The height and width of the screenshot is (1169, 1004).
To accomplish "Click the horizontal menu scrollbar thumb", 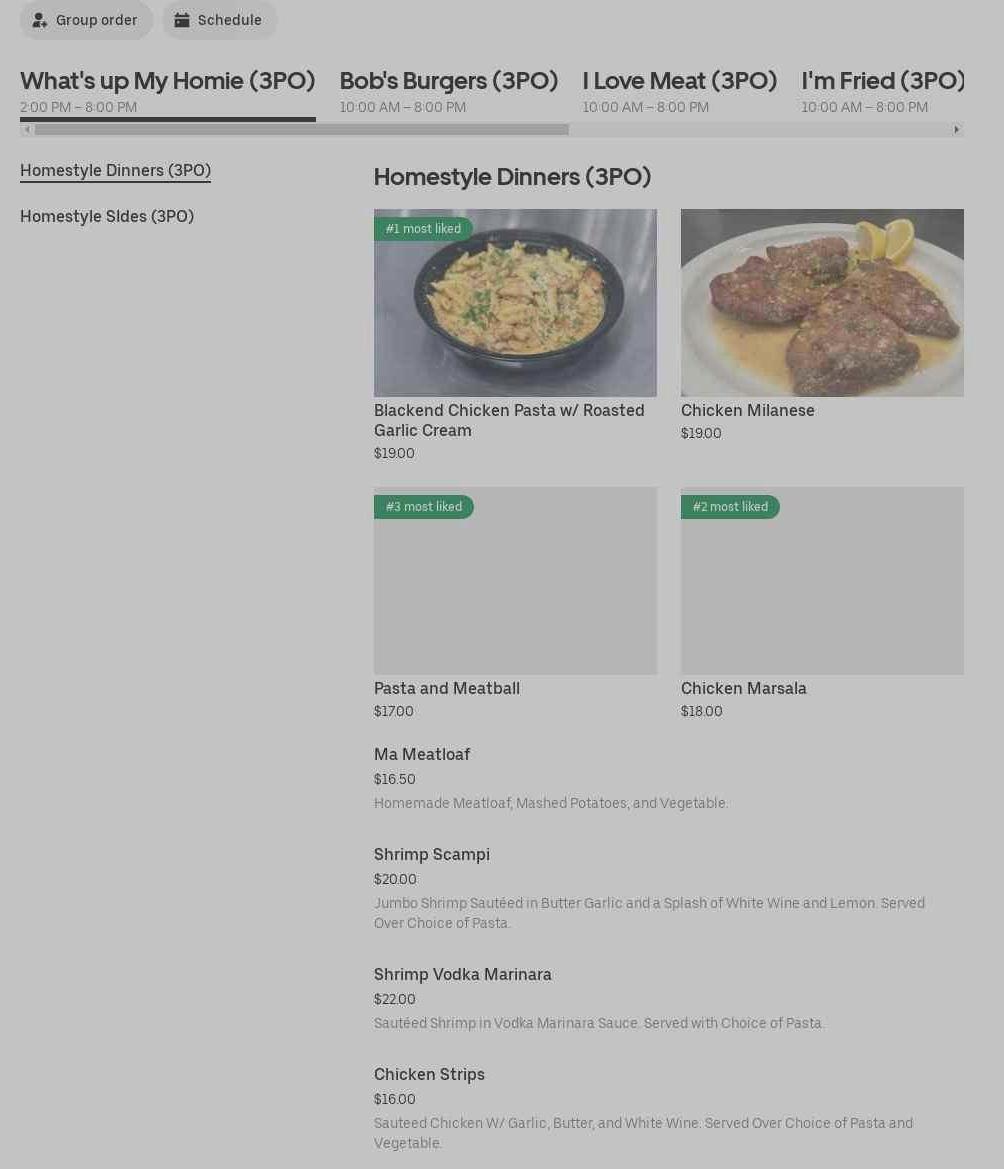I will pos(302,130).
